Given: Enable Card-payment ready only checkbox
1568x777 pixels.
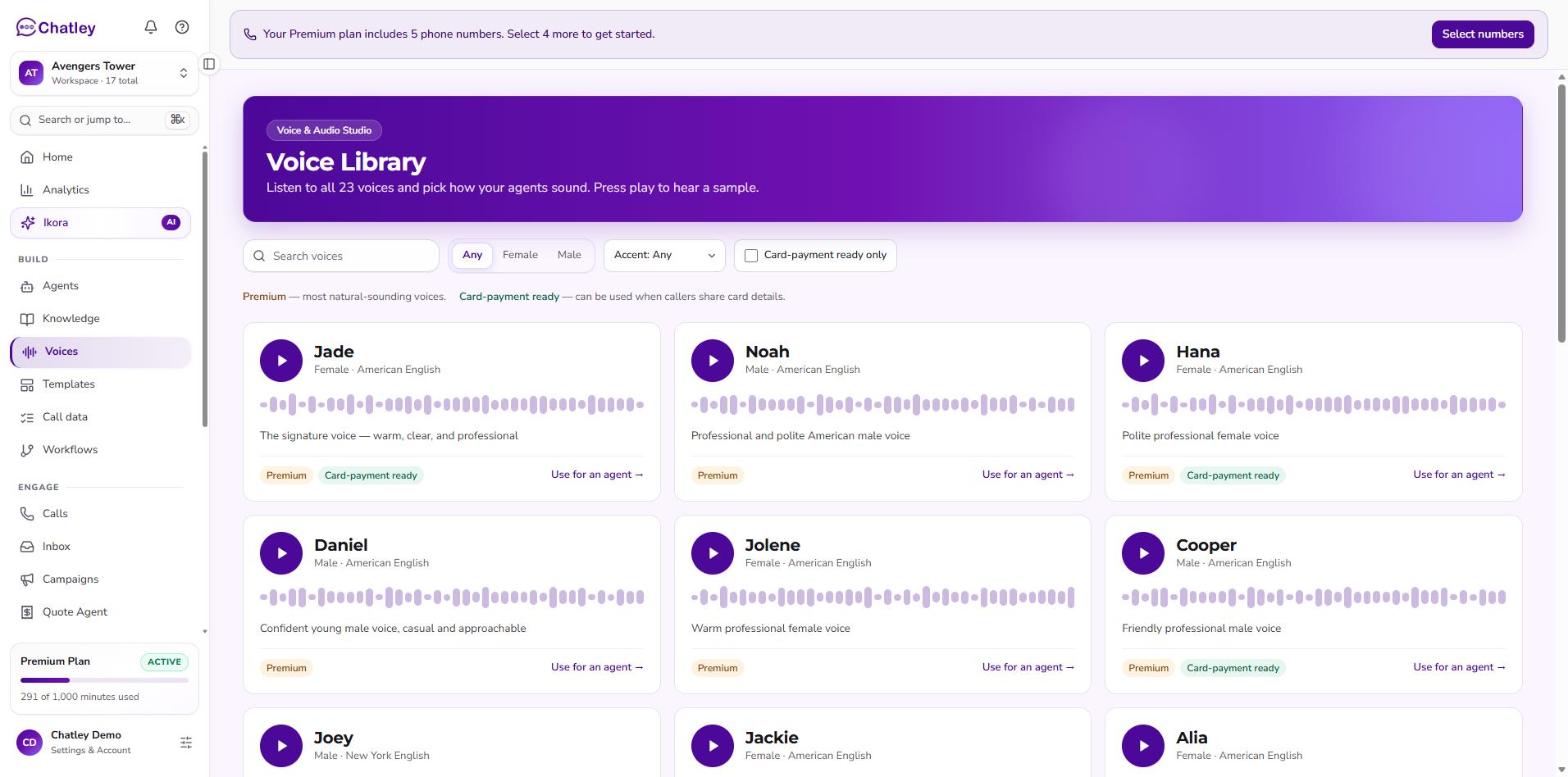Looking at the screenshot, I should click(x=751, y=256).
